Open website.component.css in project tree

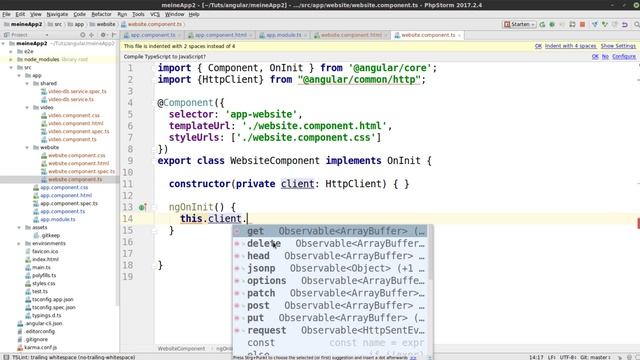77,156
